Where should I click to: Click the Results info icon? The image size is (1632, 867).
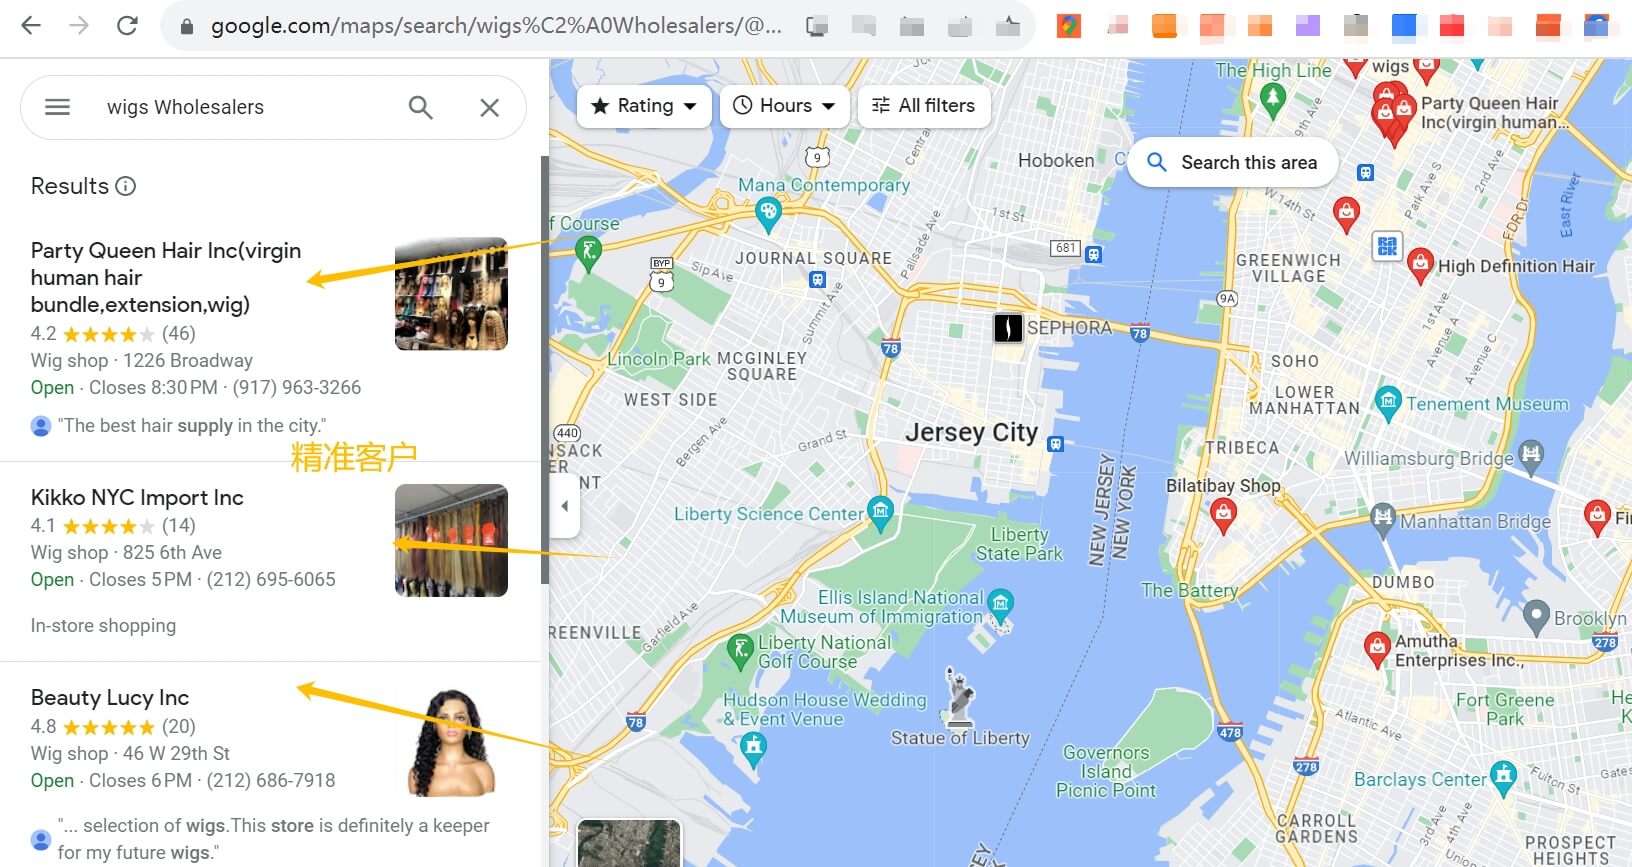coord(125,186)
